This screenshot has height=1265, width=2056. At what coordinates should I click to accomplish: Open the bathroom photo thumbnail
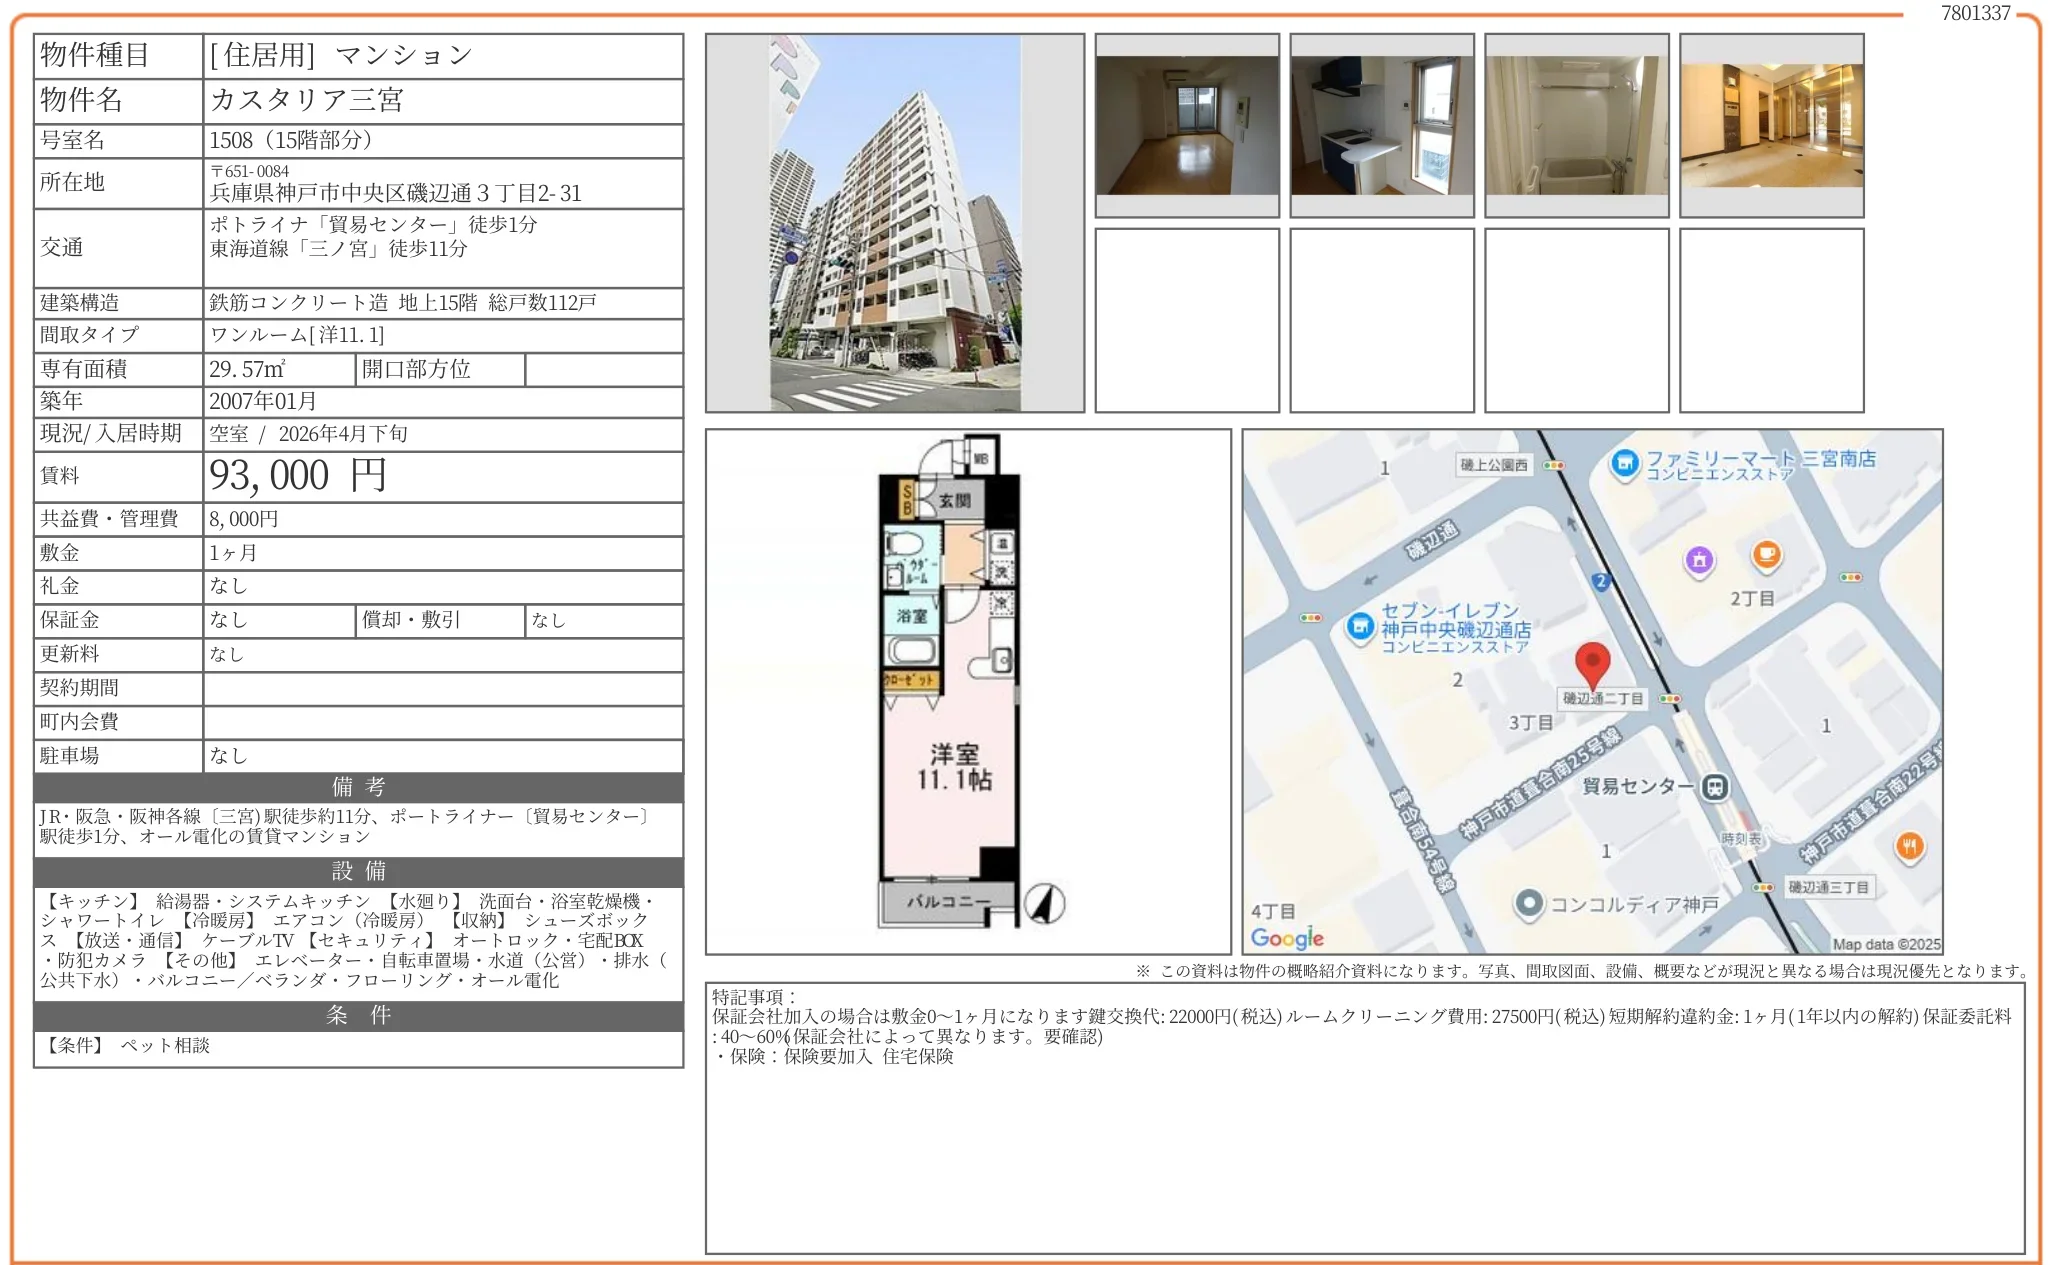point(1577,125)
